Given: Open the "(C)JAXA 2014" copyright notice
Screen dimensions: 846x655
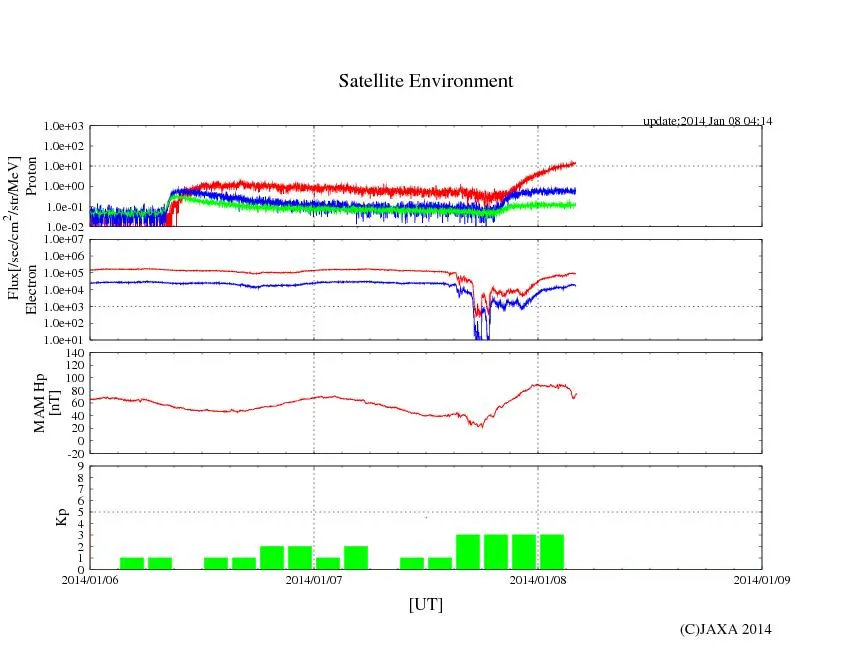Looking at the screenshot, I should (x=725, y=629).
